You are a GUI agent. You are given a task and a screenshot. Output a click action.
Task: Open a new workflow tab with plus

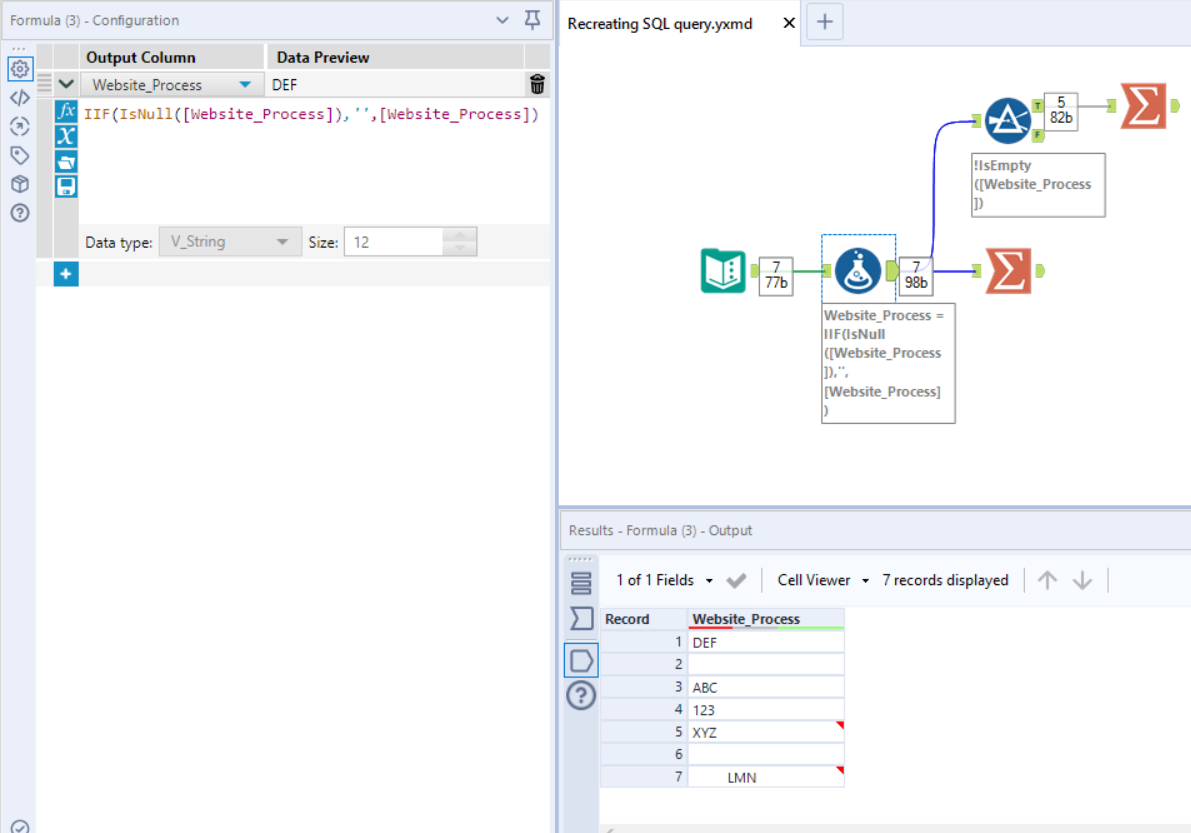[824, 22]
